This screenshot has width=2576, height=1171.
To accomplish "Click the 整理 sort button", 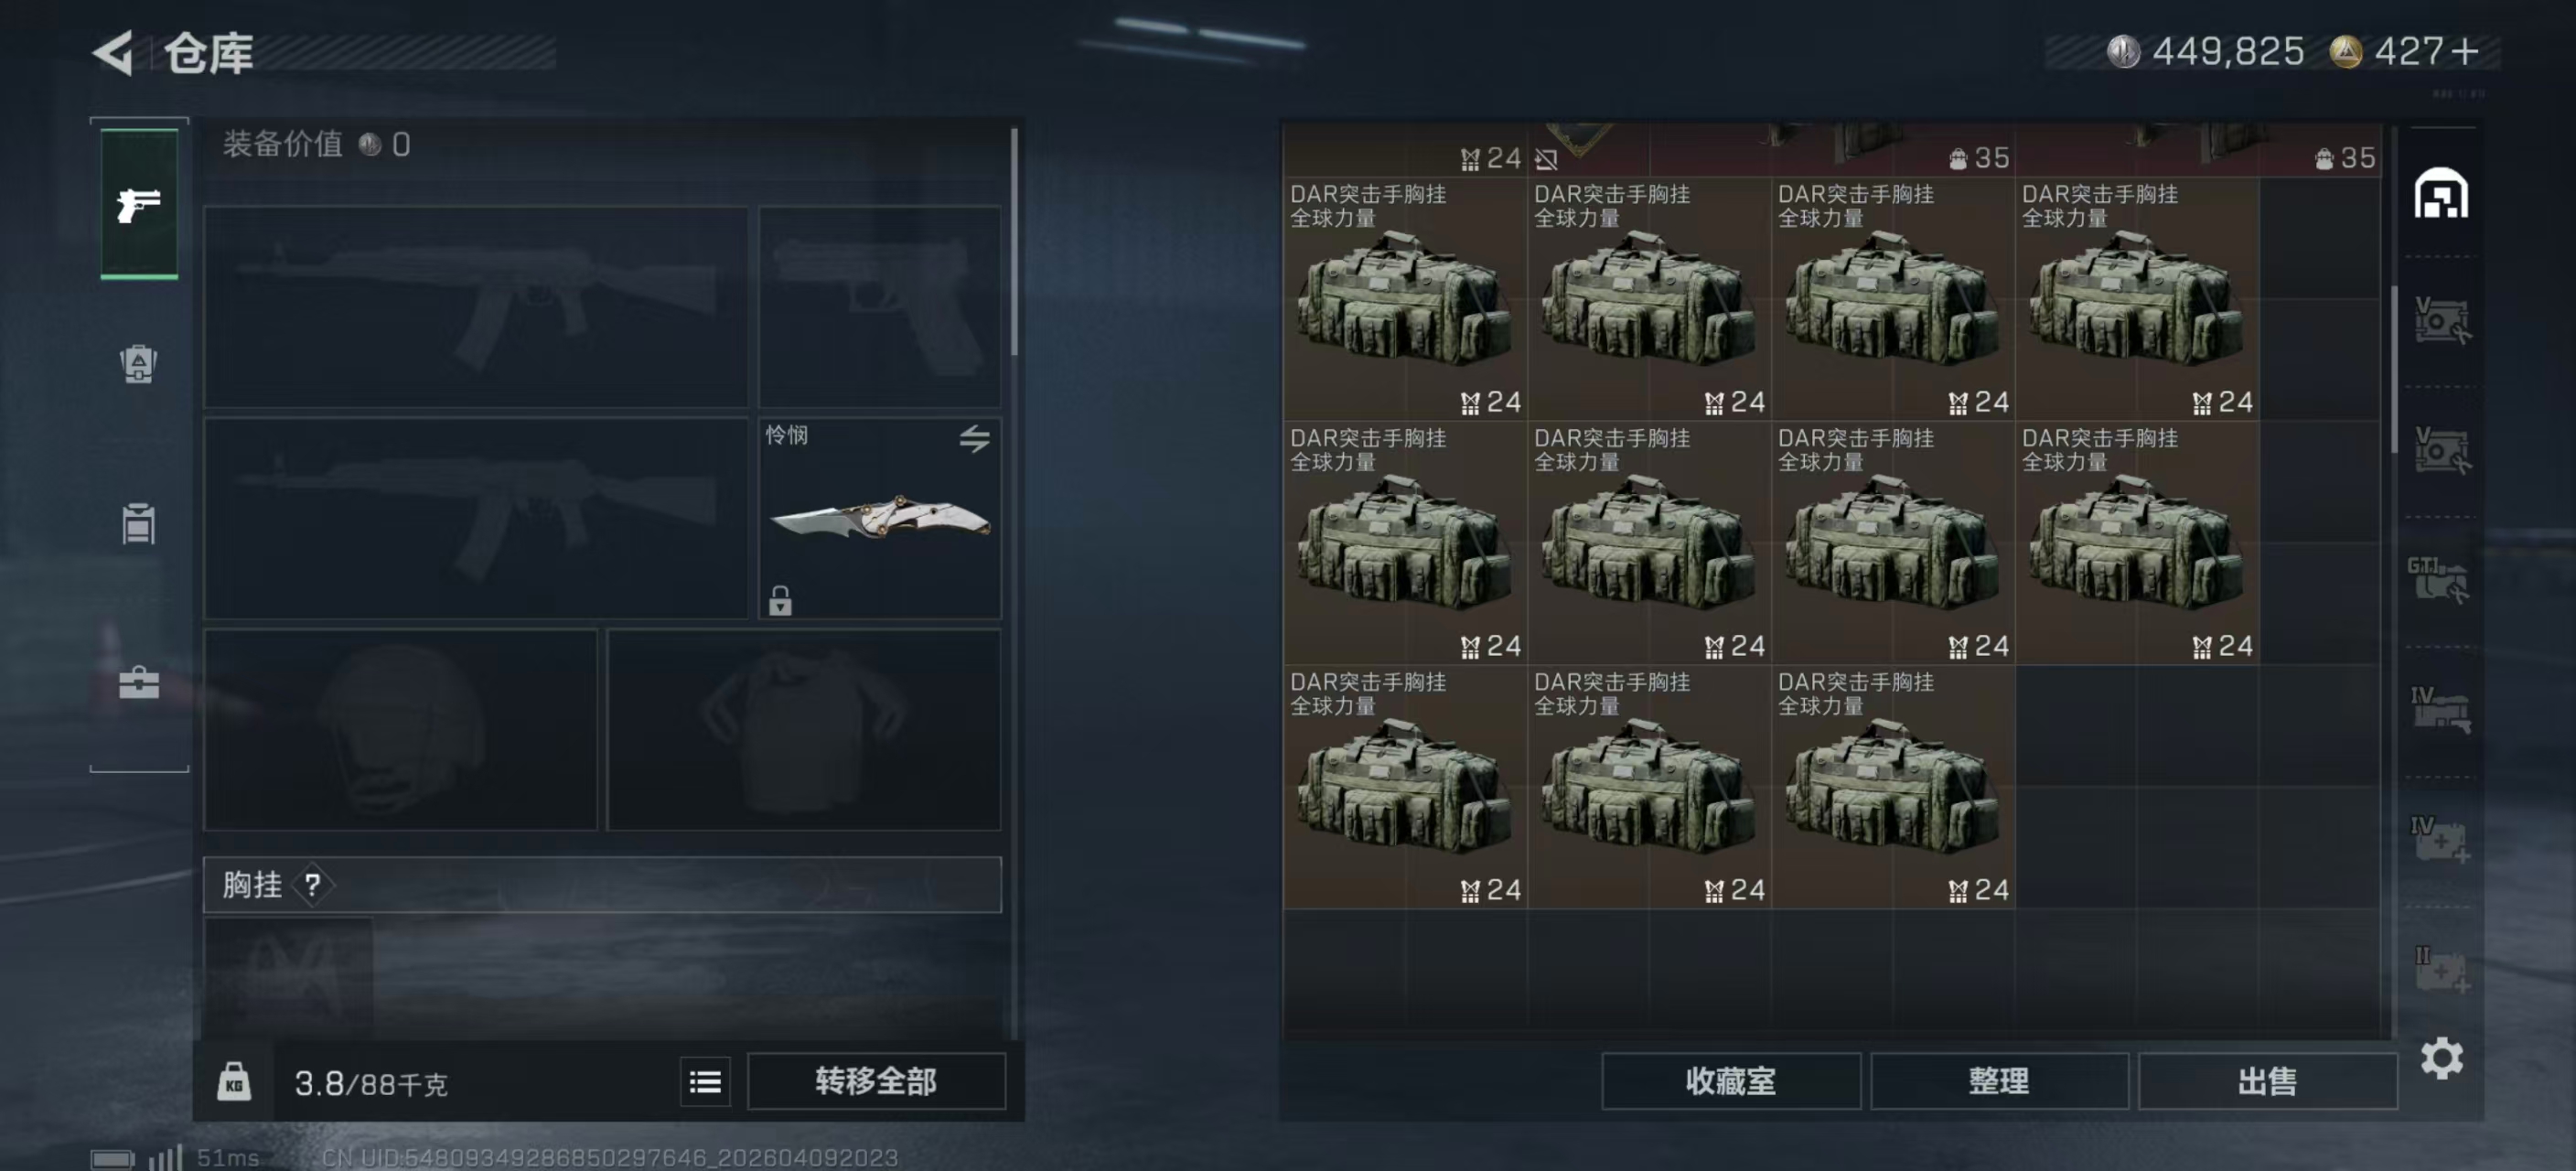I will (x=1999, y=1081).
